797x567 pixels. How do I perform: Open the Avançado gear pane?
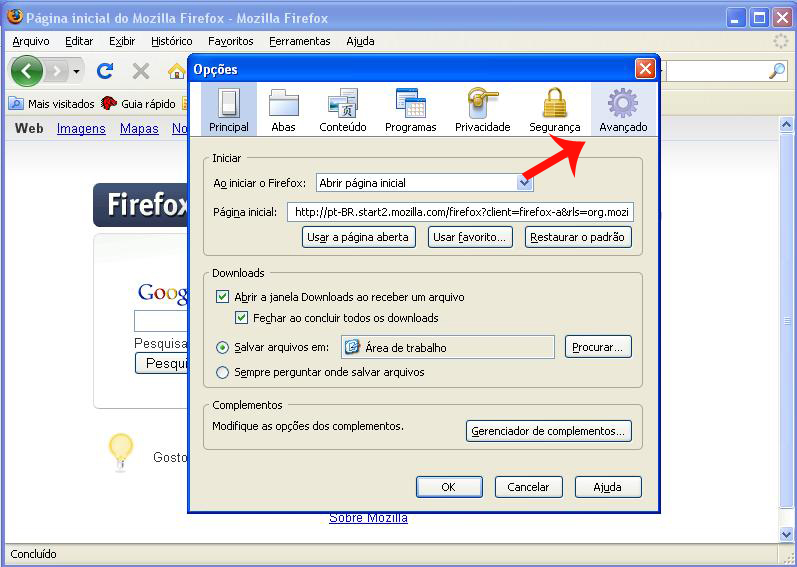pyautogui.click(x=623, y=110)
